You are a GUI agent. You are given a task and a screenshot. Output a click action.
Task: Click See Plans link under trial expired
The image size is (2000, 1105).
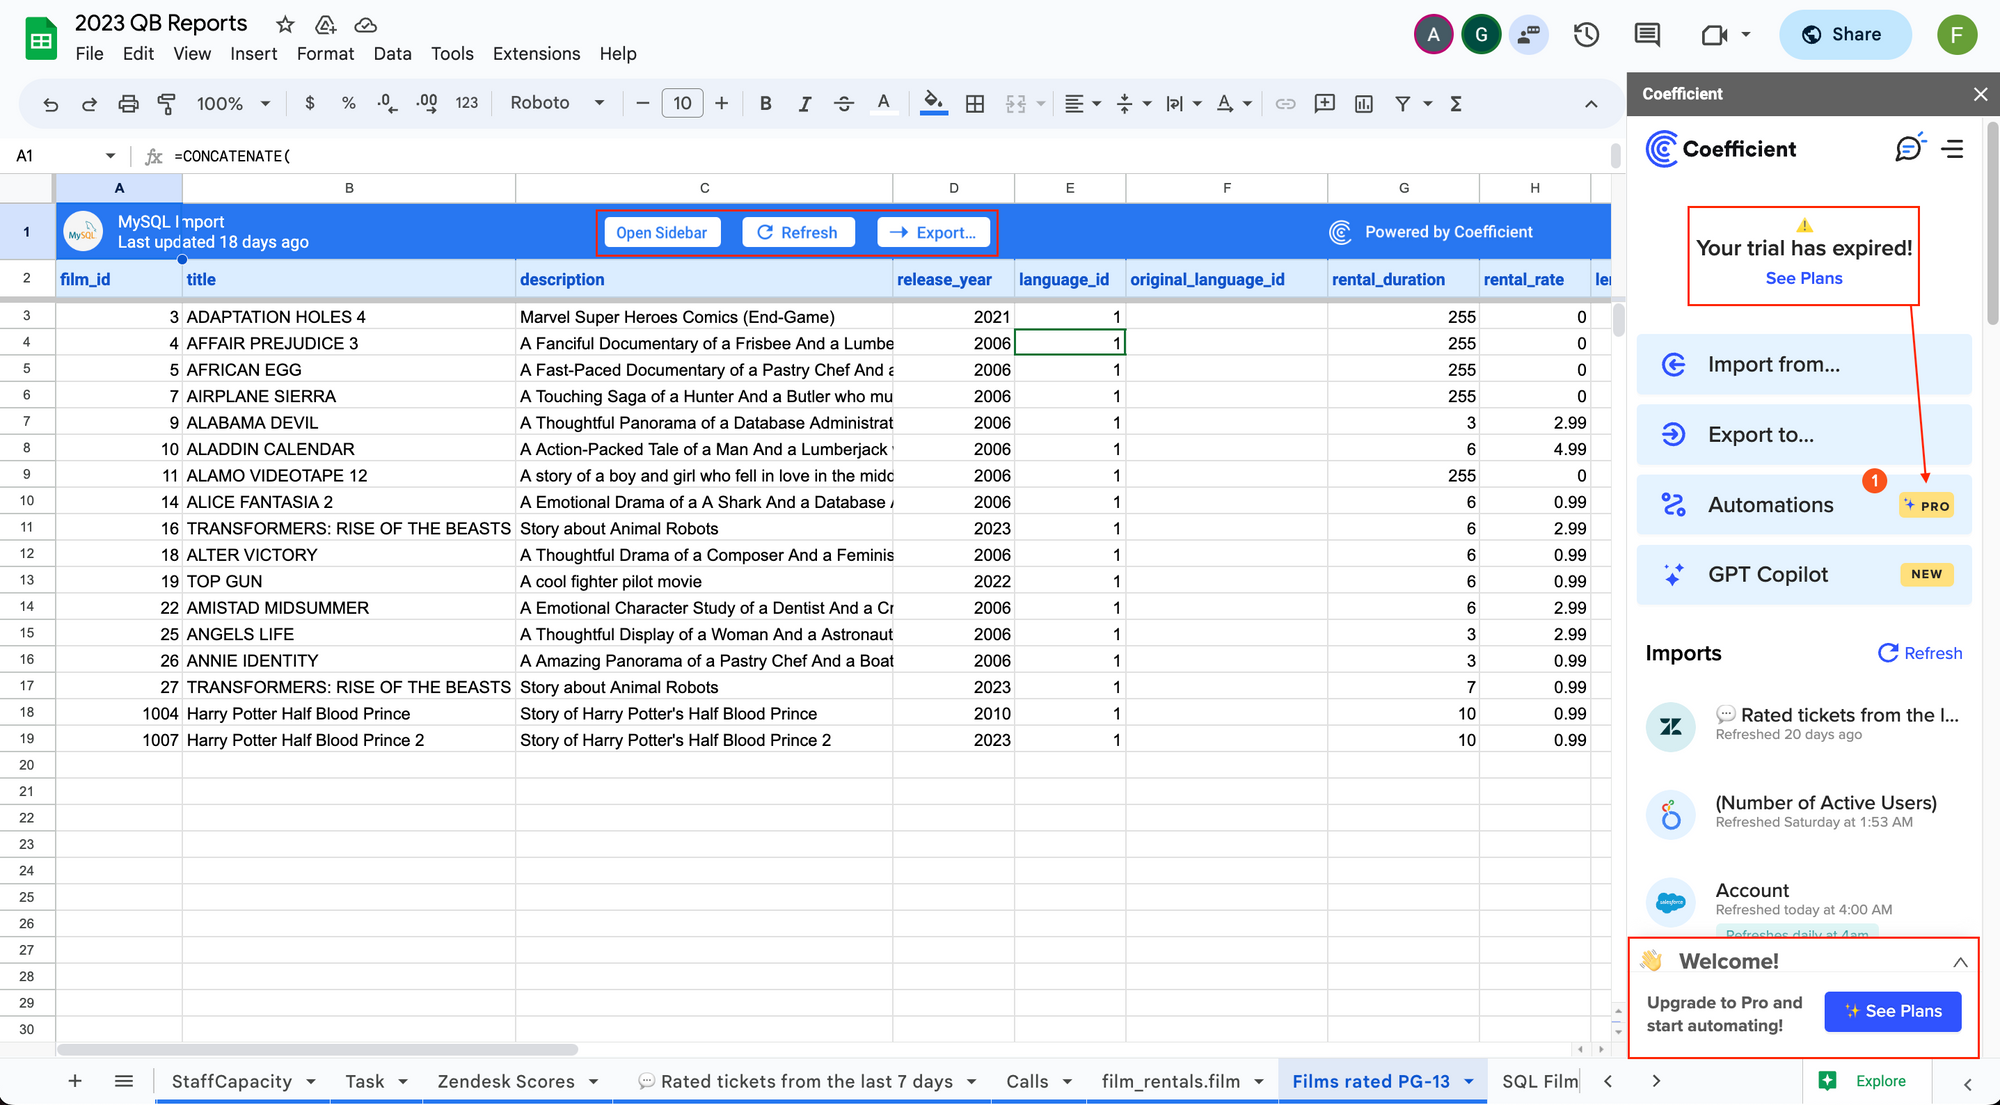pyautogui.click(x=1803, y=278)
